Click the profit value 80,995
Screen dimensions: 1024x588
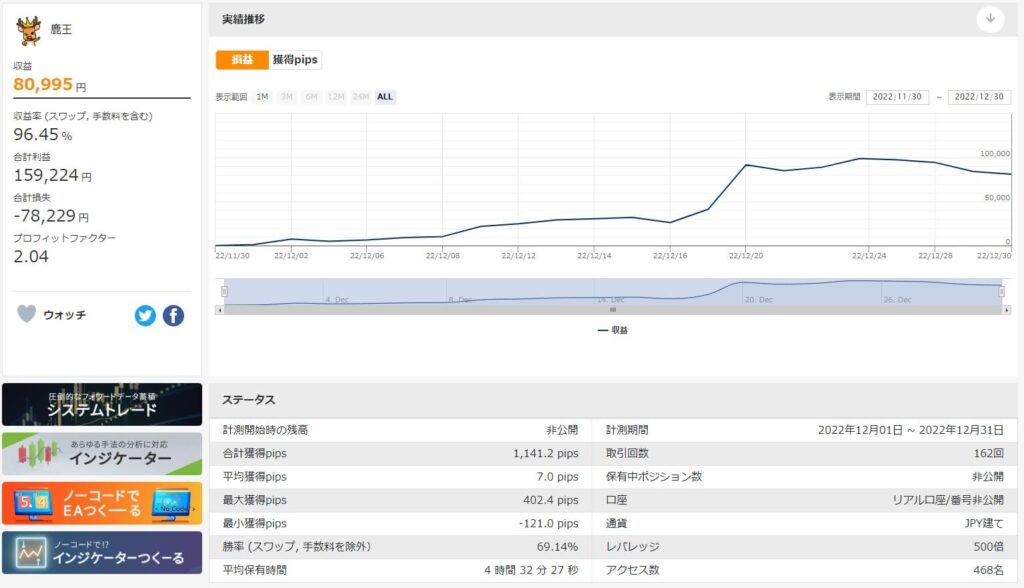tap(43, 84)
